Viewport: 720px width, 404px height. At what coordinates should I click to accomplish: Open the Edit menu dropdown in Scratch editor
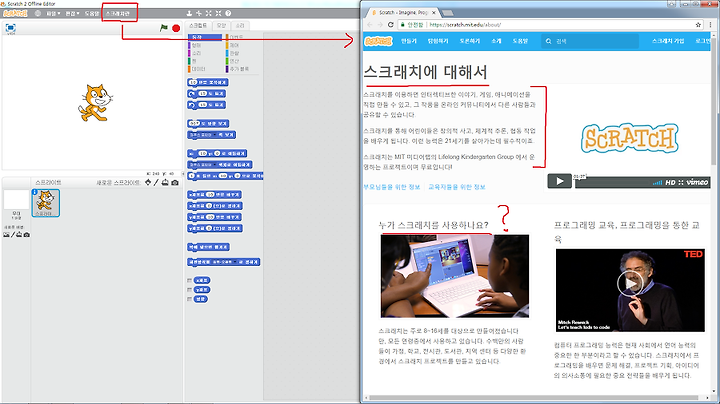click(x=72, y=13)
